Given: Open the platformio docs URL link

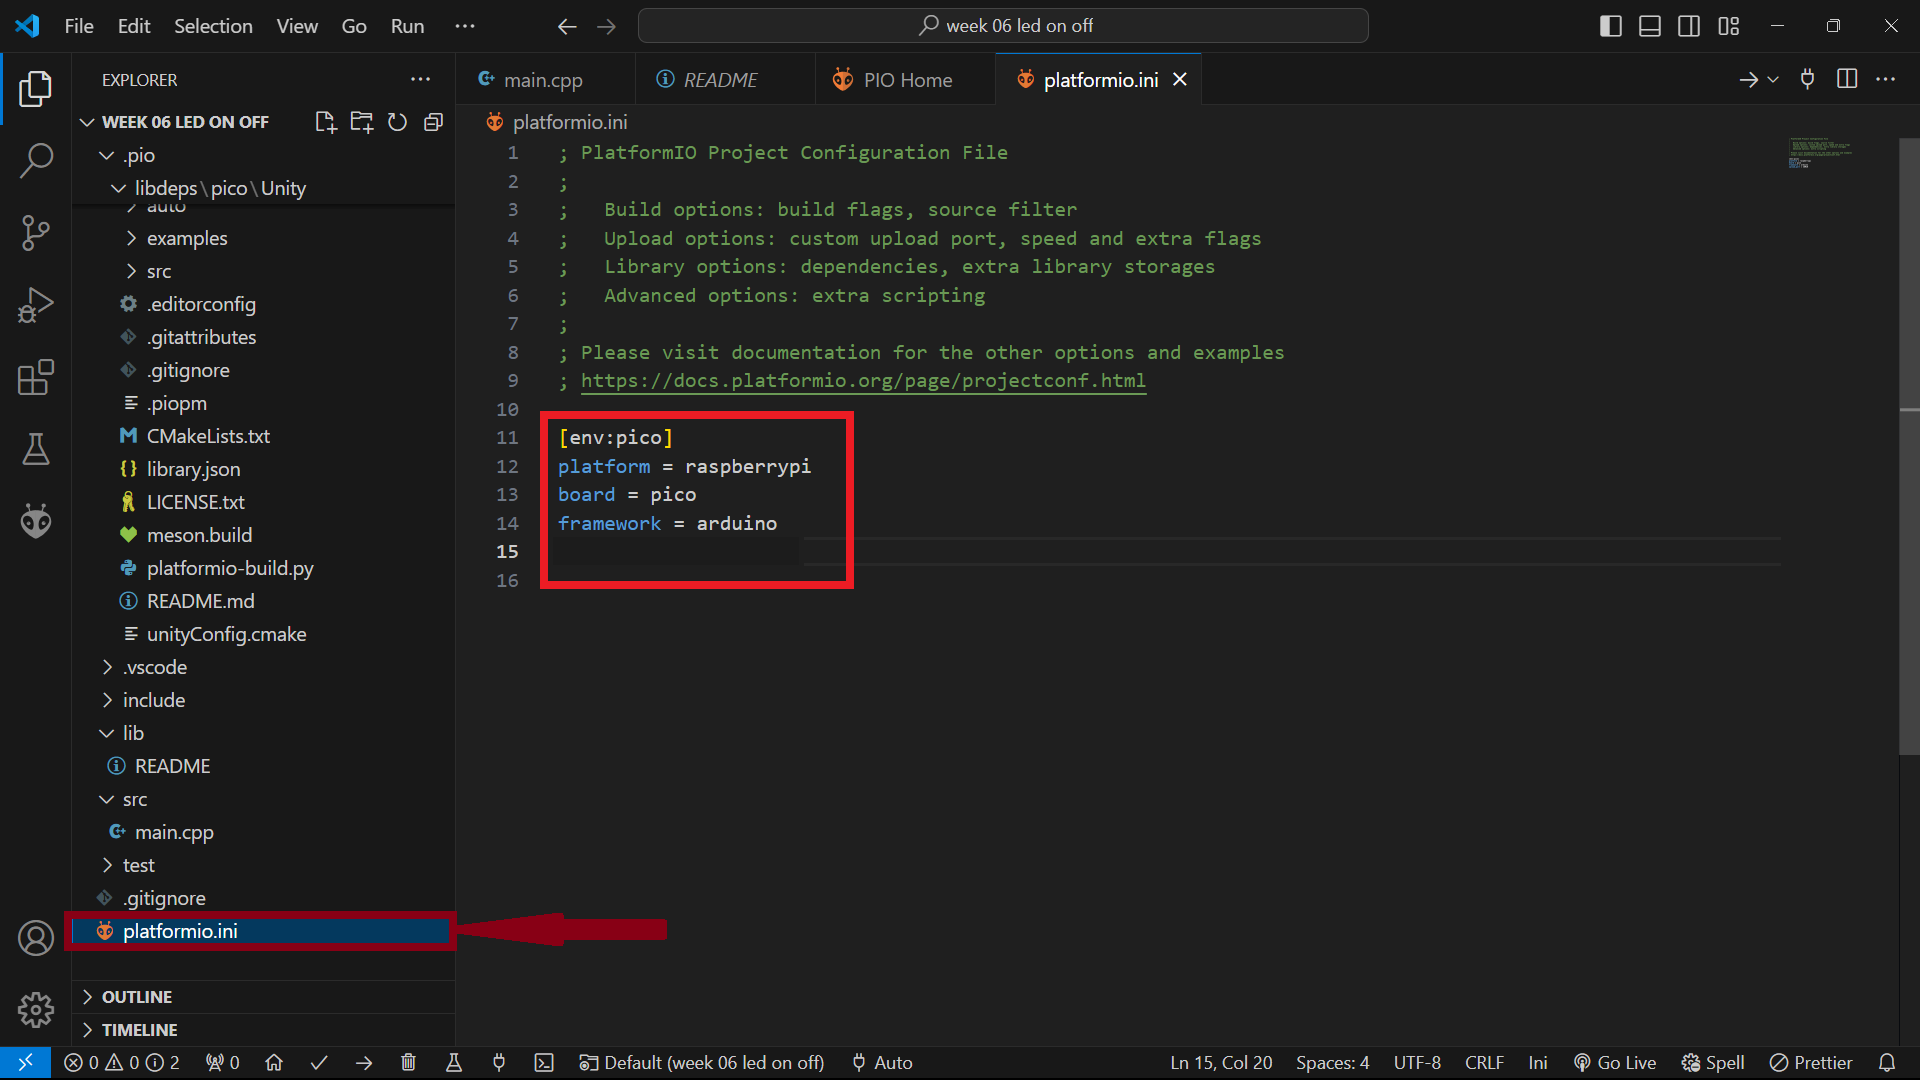Looking at the screenshot, I should tap(862, 381).
